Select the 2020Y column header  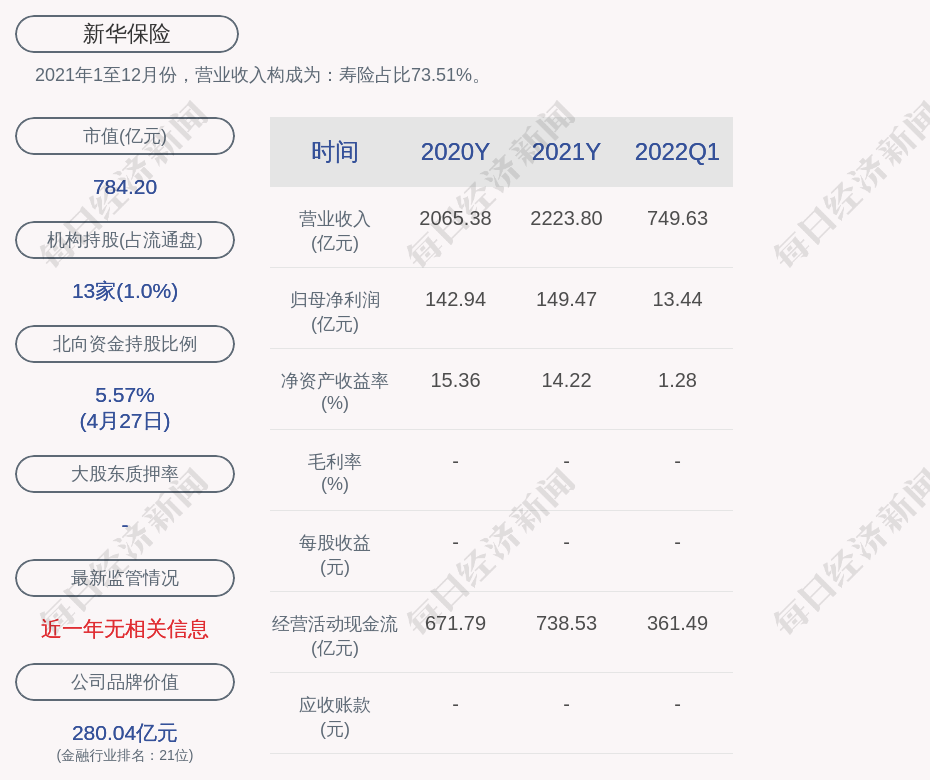pyautogui.click(x=455, y=152)
